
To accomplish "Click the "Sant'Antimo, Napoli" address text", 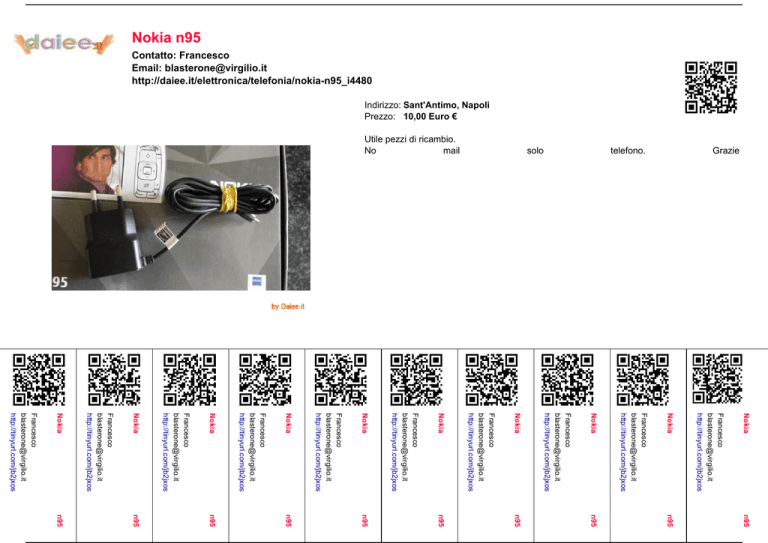I will click(446, 104).
